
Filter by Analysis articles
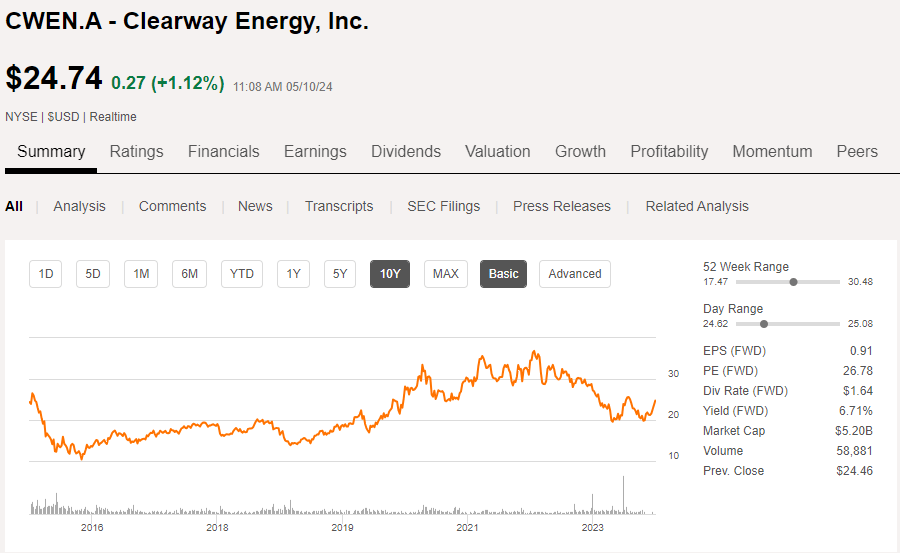coord(79,206)
